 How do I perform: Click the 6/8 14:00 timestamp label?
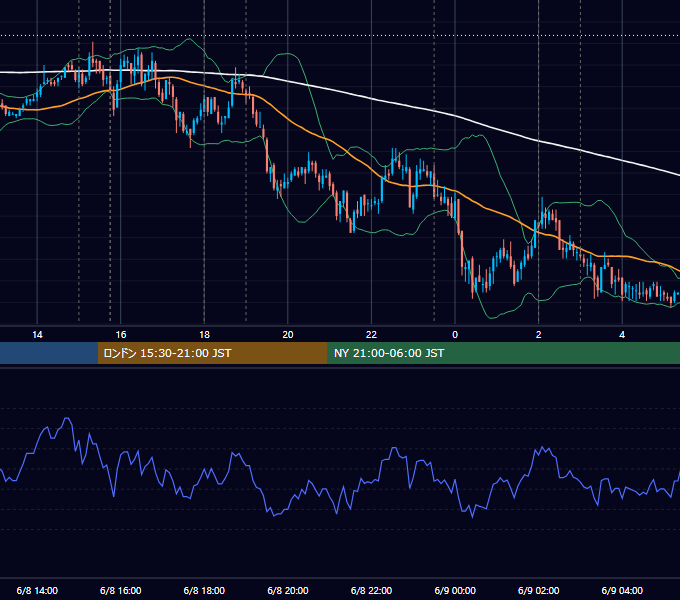[x=37, y=590]
